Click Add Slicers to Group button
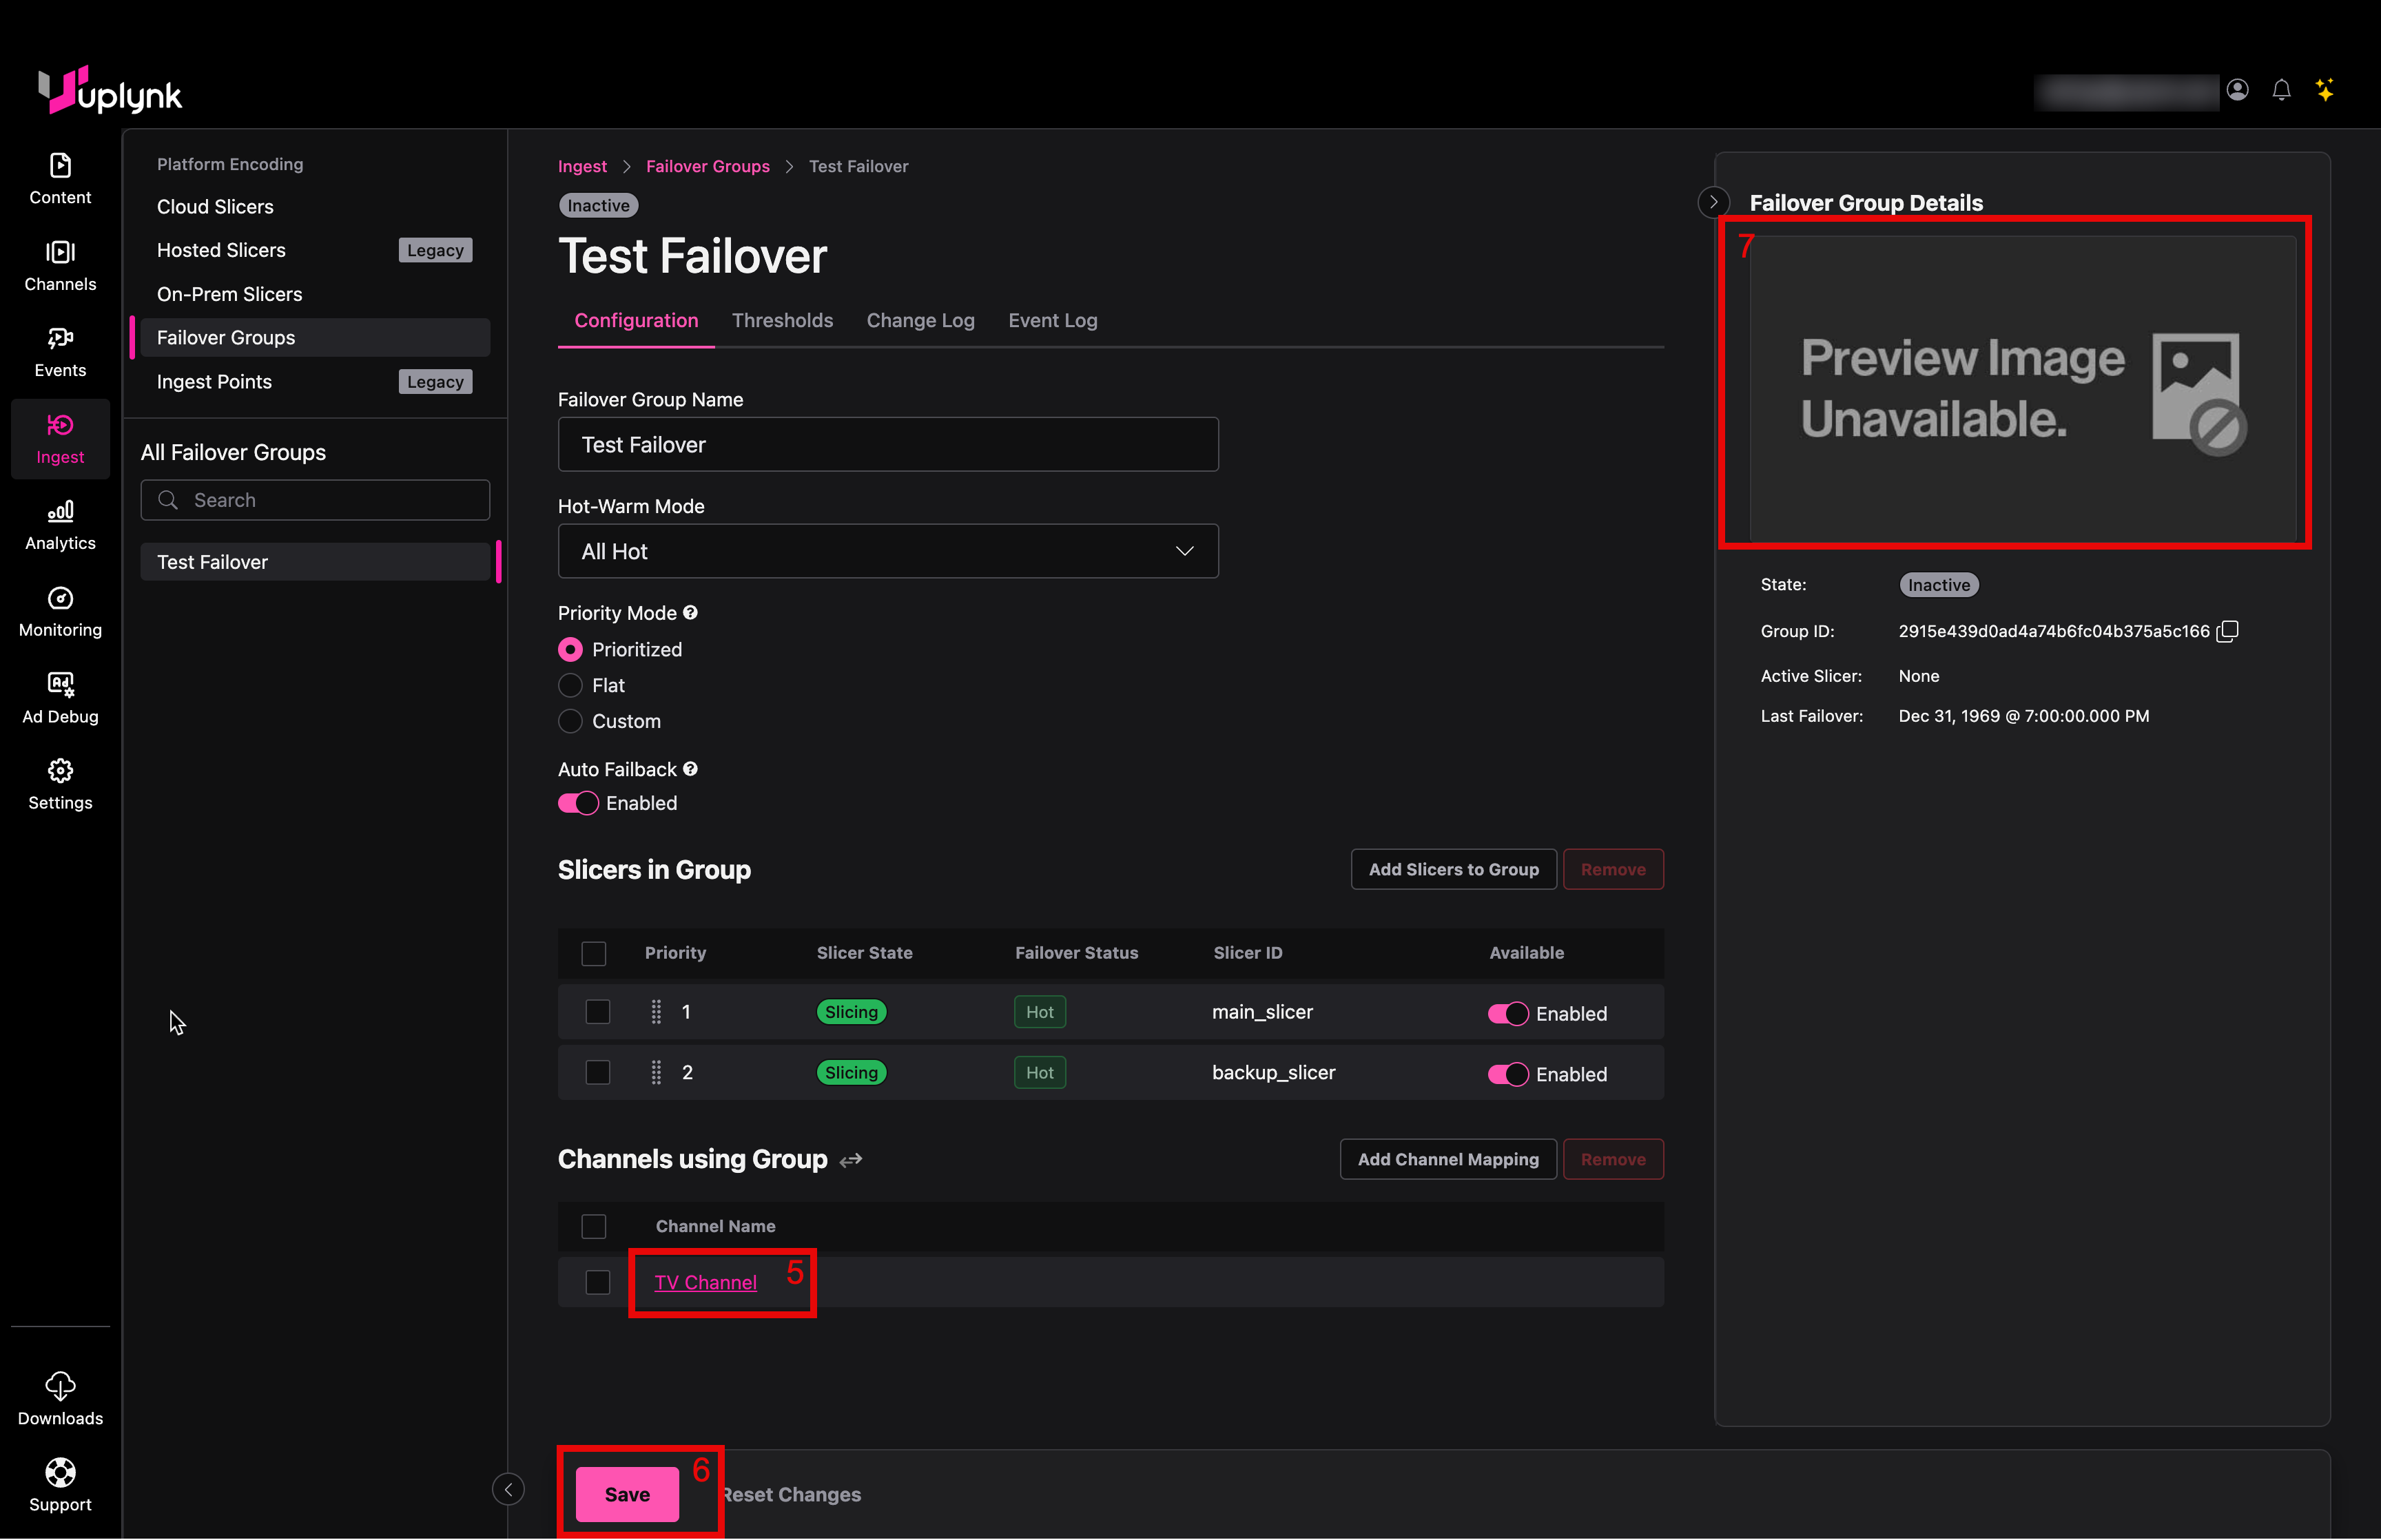 click(1452, 869)
